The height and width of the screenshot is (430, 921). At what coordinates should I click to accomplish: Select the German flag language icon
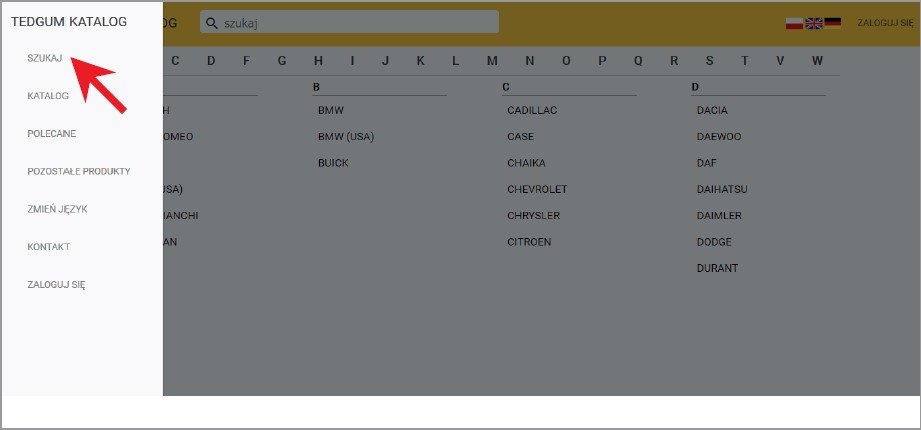(x=832, y=23)
